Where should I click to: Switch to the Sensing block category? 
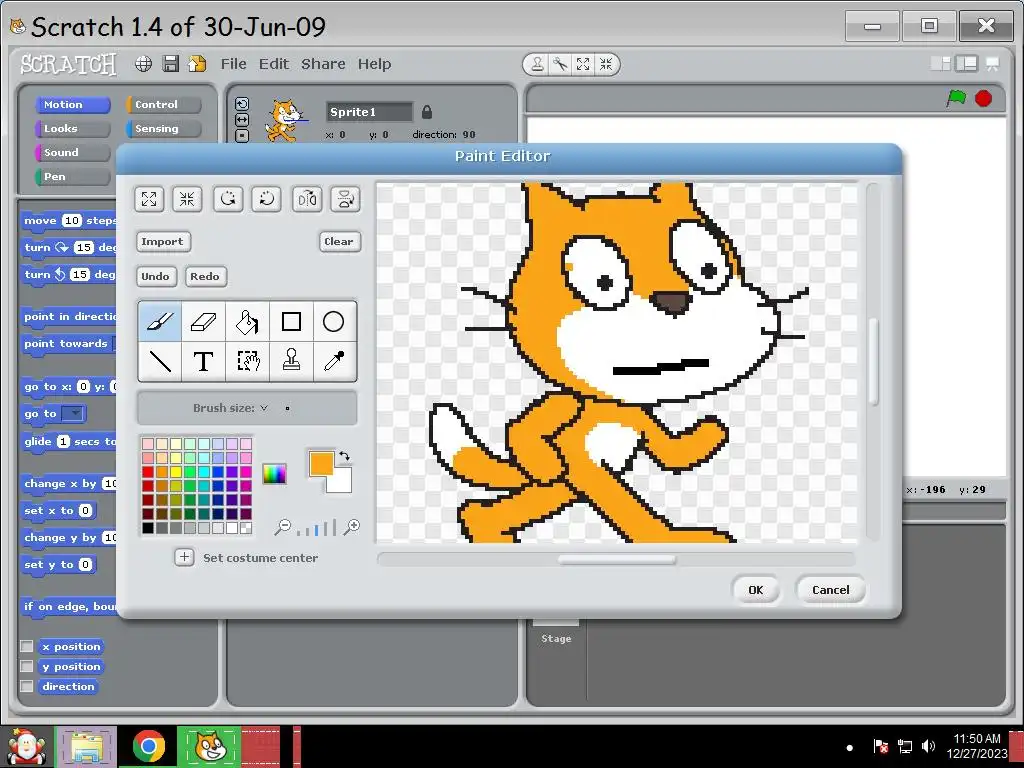(x=163, y=129)
